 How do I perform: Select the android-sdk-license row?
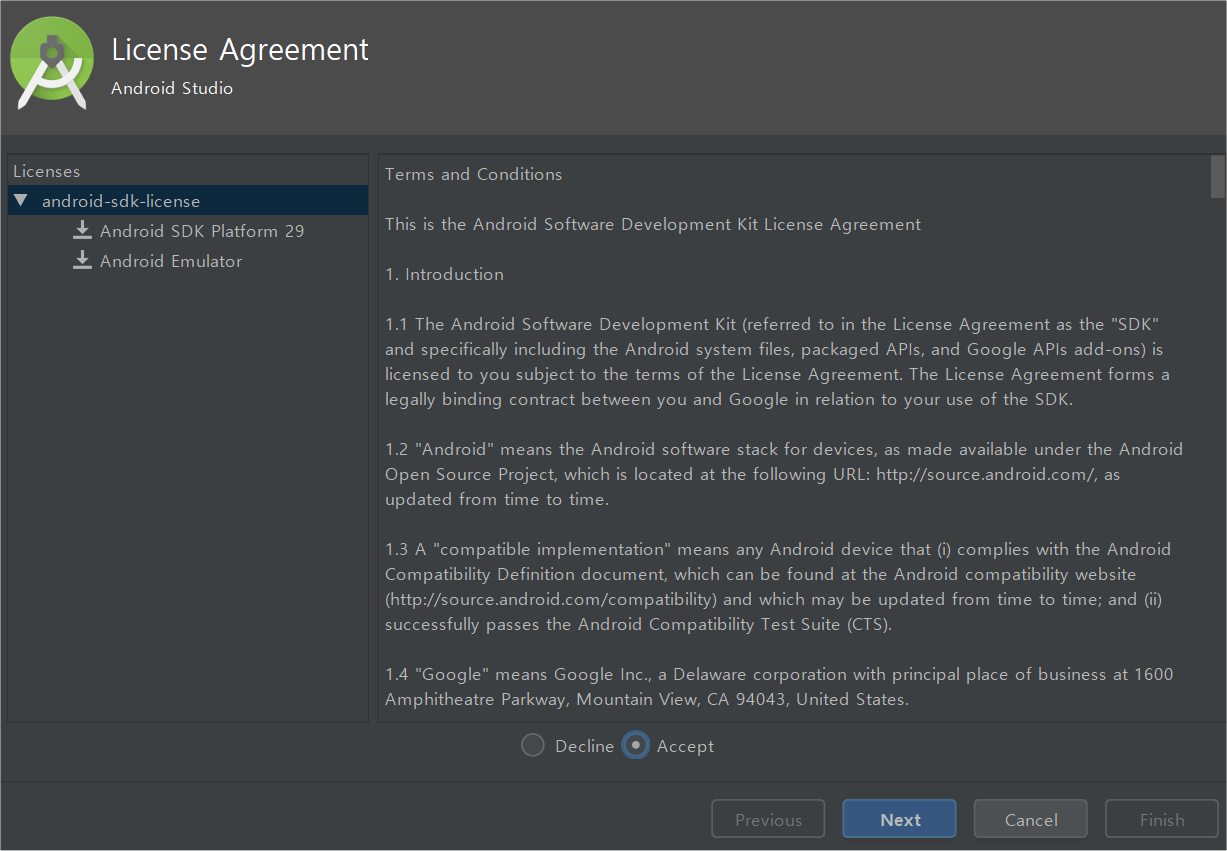coord(188,201)
